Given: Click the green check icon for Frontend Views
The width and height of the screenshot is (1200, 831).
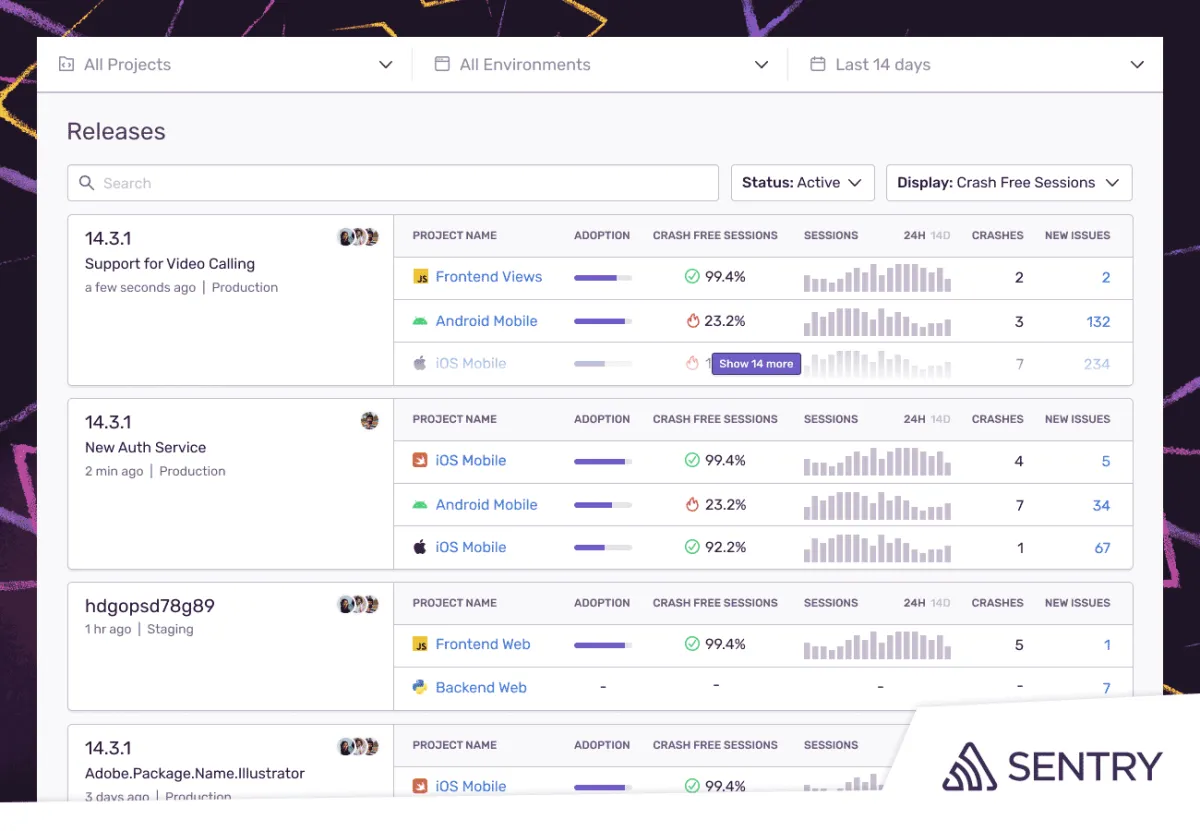Looking at the screenshot, I should coord(692,277).
